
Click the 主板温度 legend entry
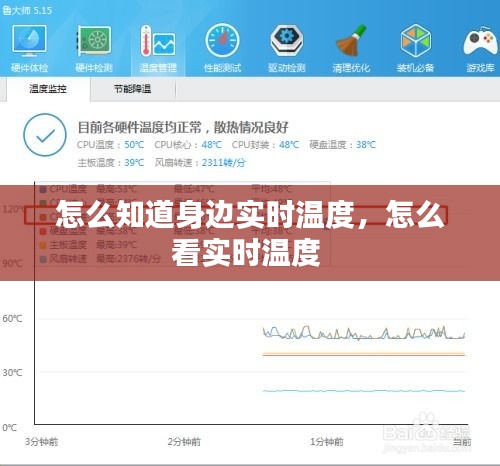pyautogui.click(x=63, y=245)
